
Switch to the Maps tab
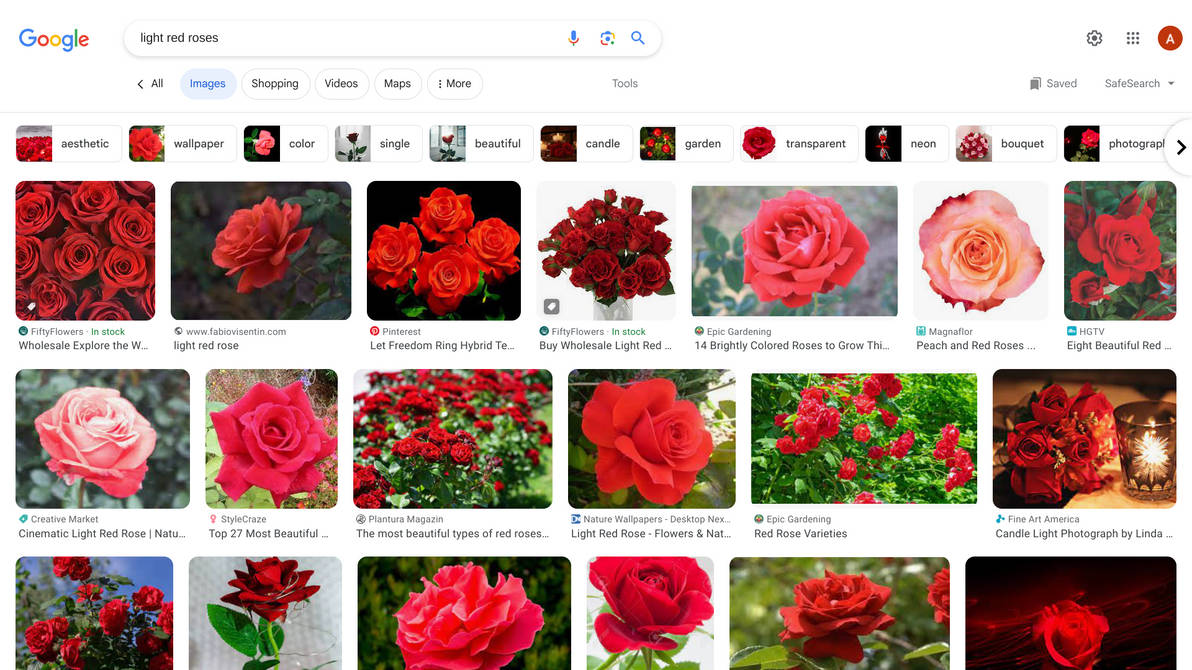click(x=397, y=84)
